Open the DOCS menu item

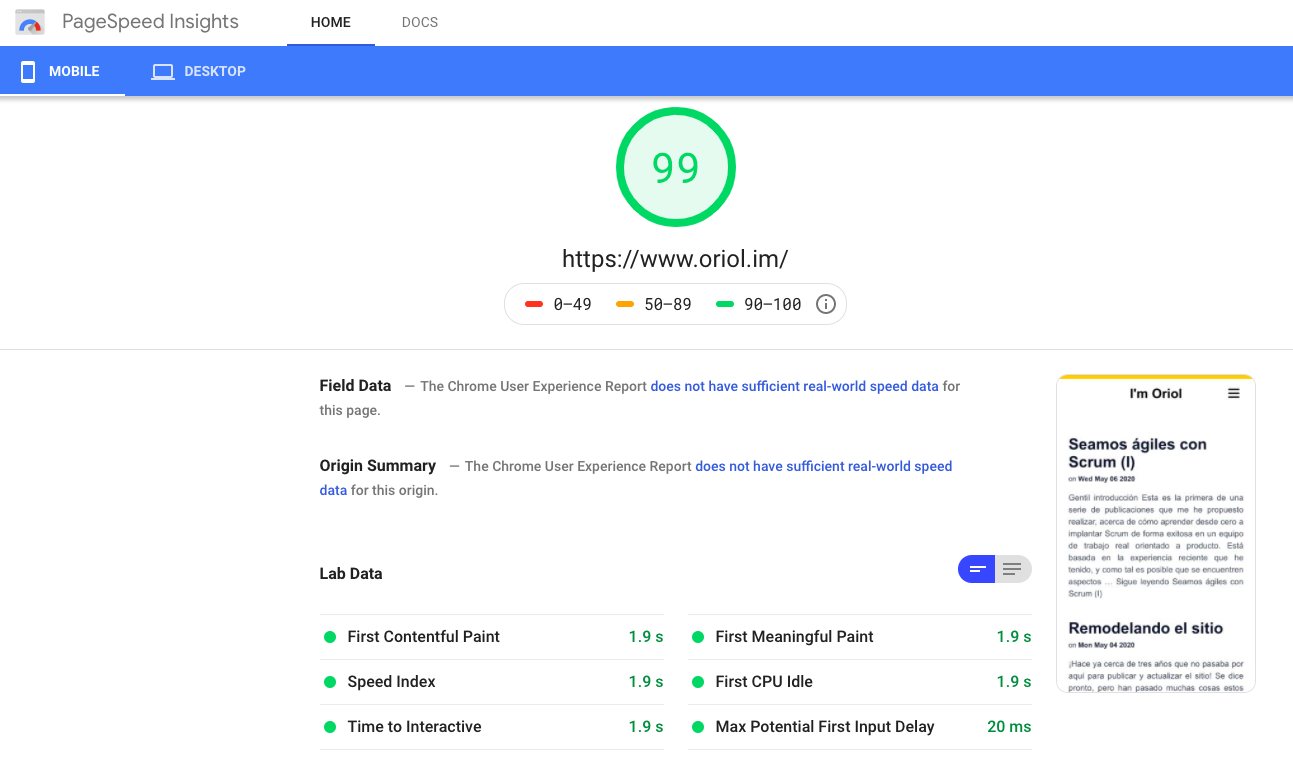pyautogui.click(x=419, y=22)
